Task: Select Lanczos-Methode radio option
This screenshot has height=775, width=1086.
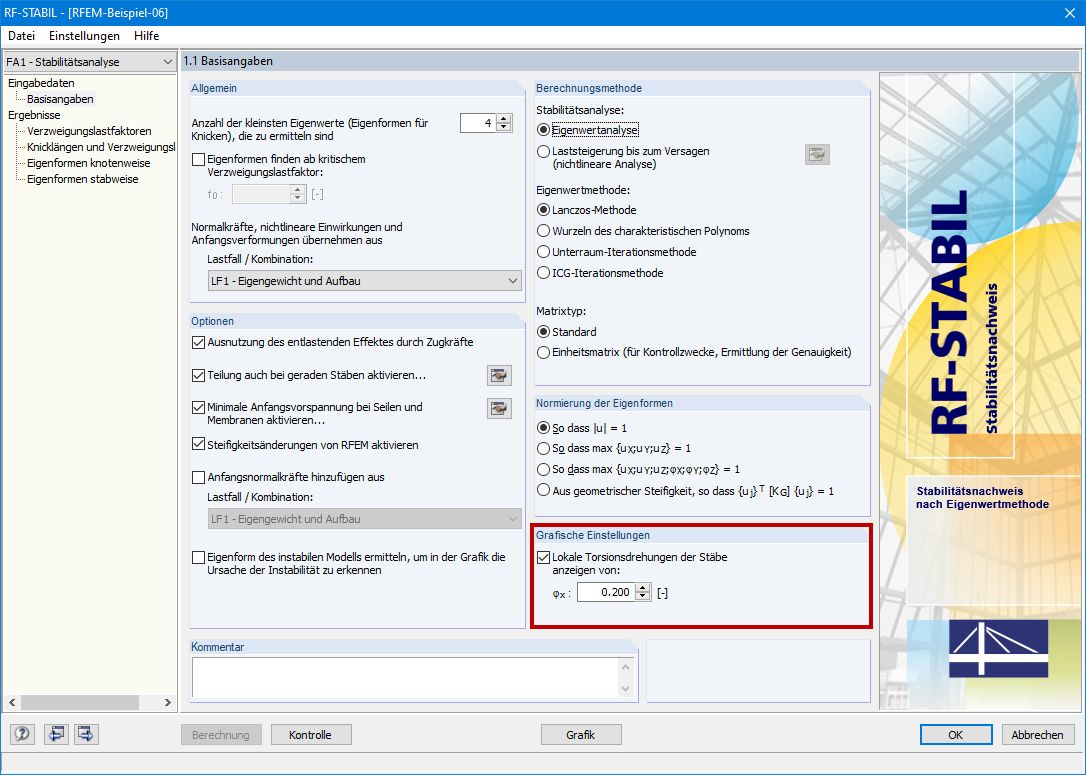Action: pos(544,210)
